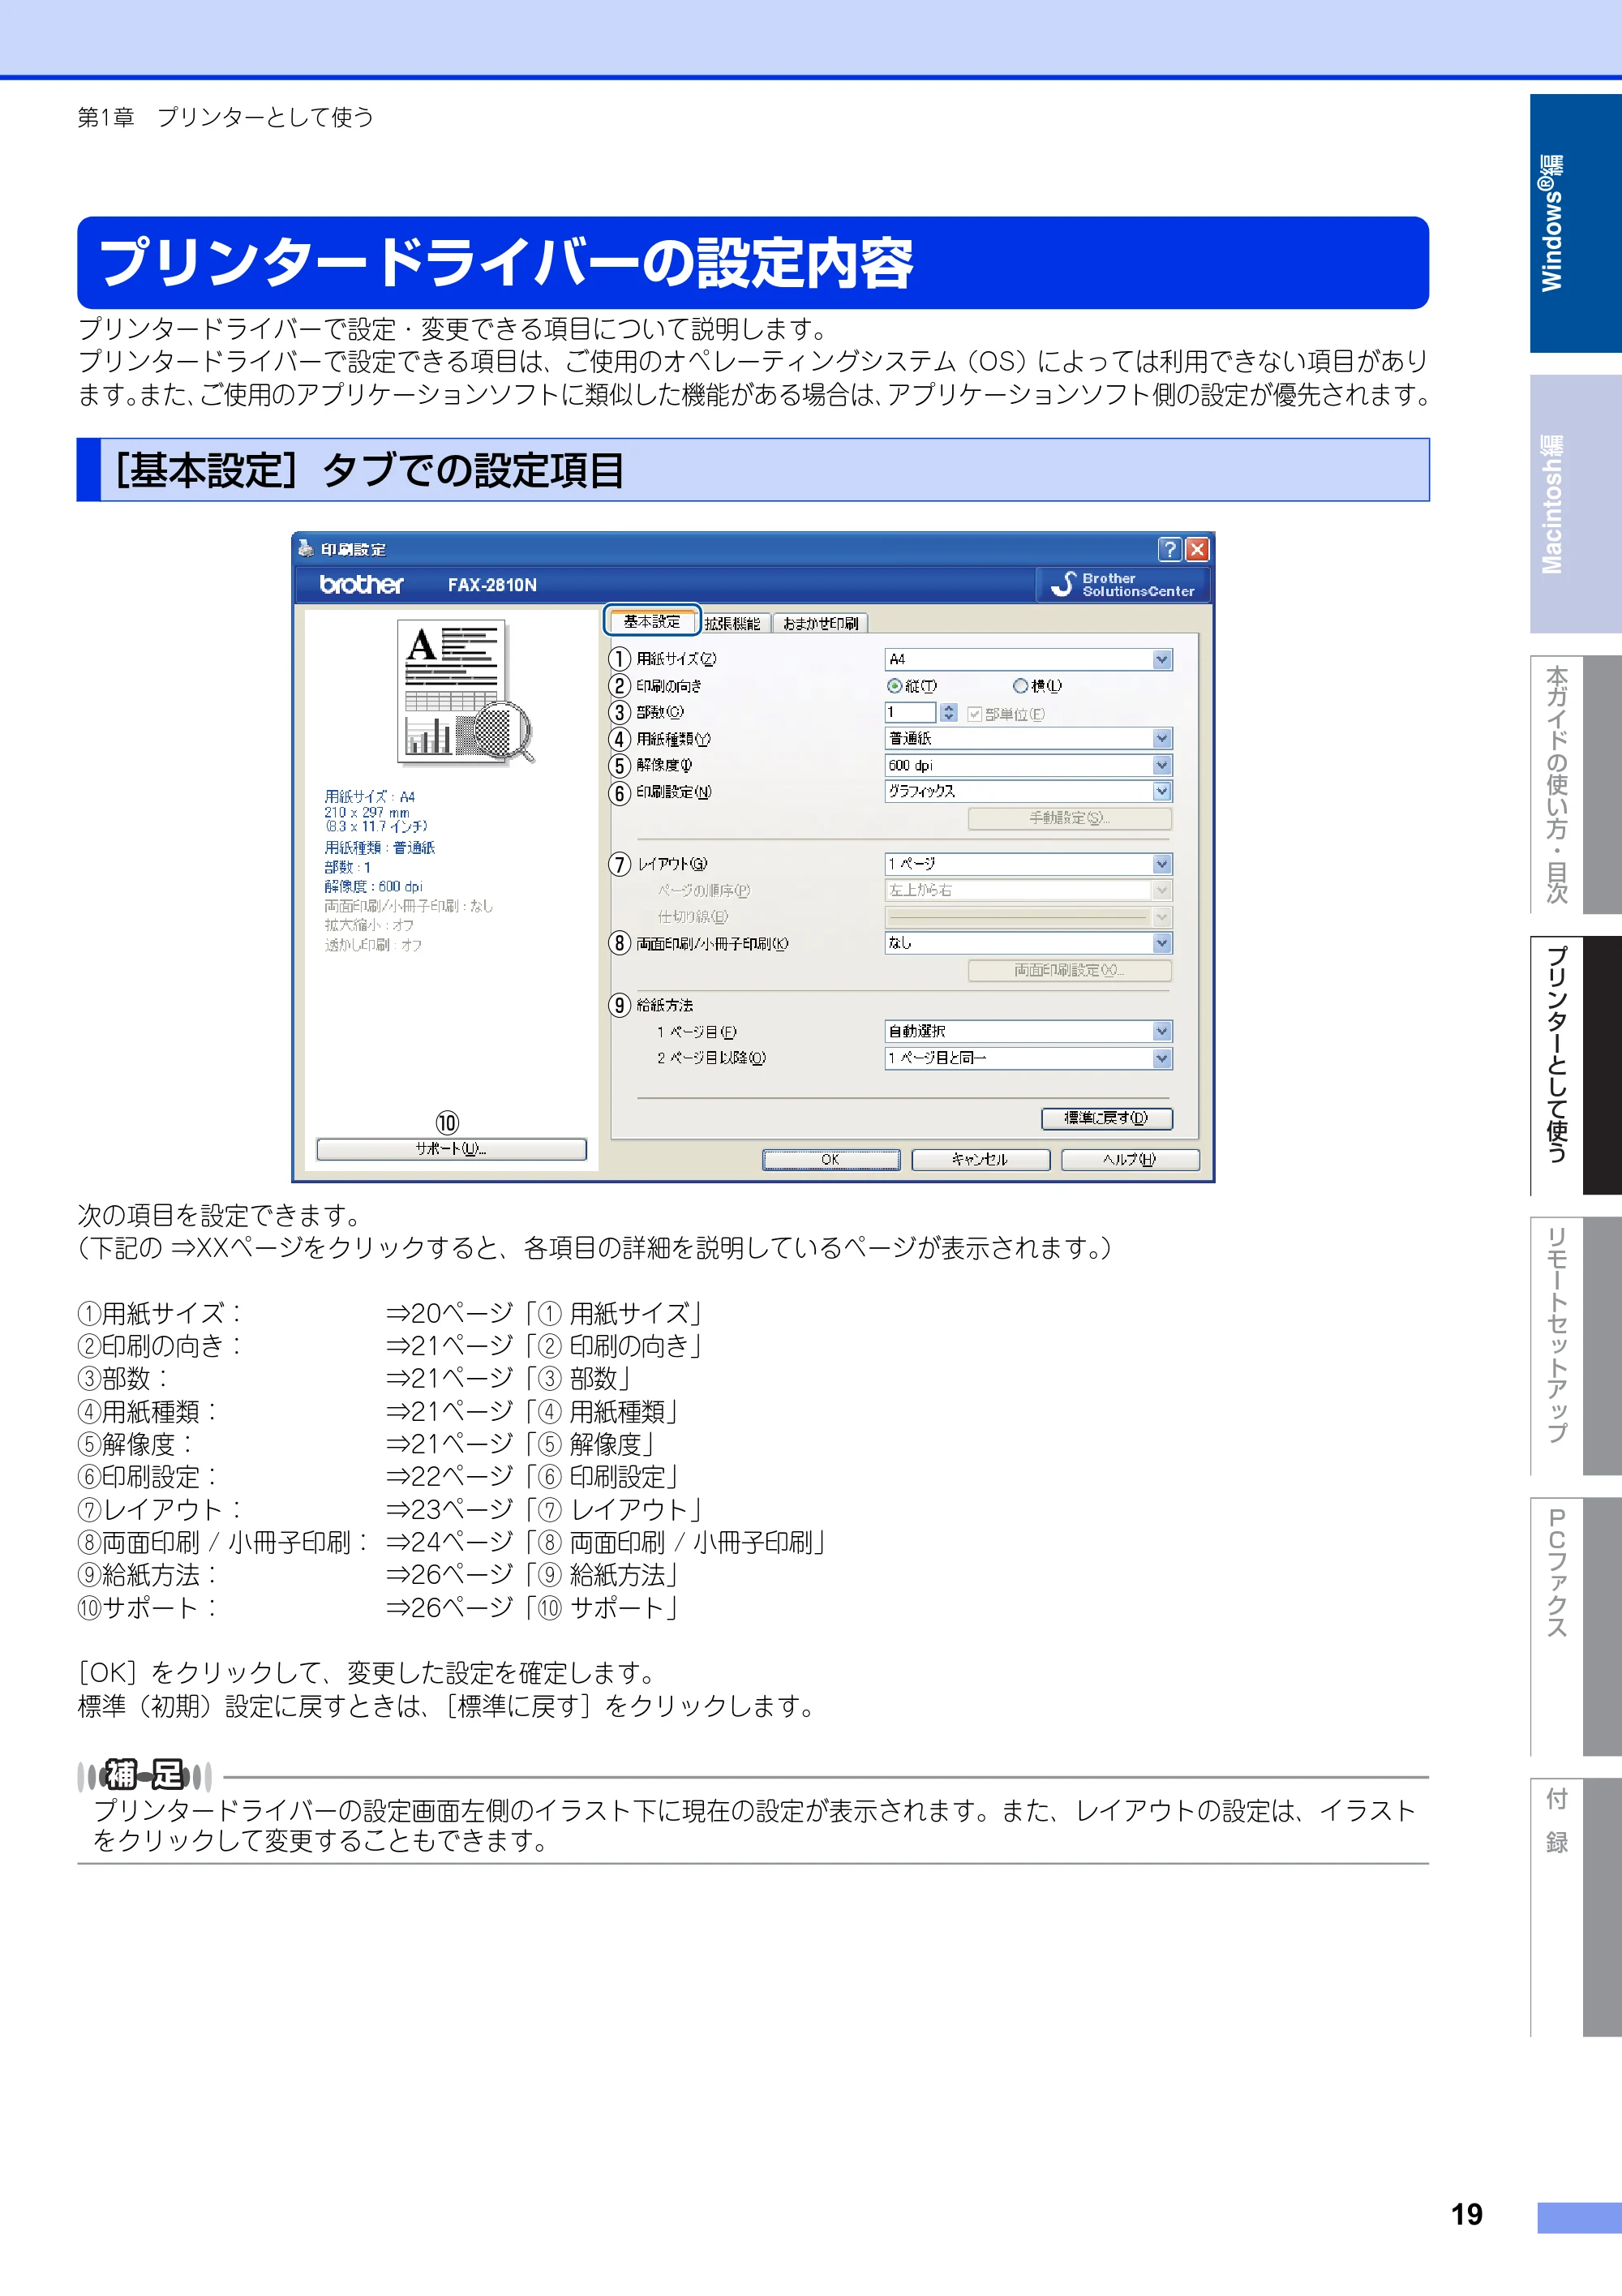The height and width of the screenshot is (2296, 1622).
Task: Click the 標準に戻す button
Action: coord(1106,1118)
